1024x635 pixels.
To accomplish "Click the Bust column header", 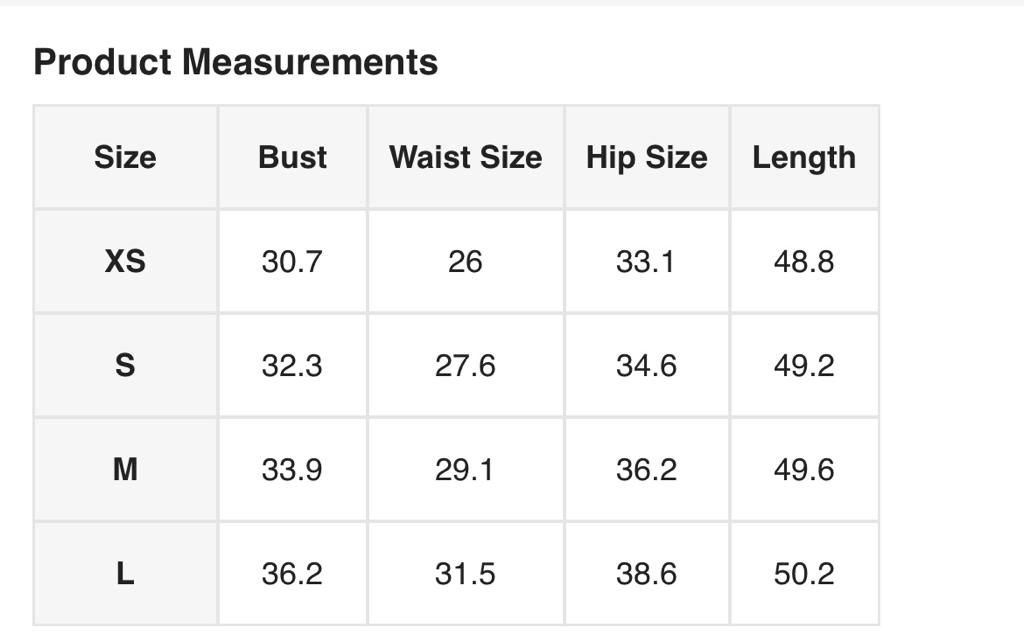I will coord(292,157).
